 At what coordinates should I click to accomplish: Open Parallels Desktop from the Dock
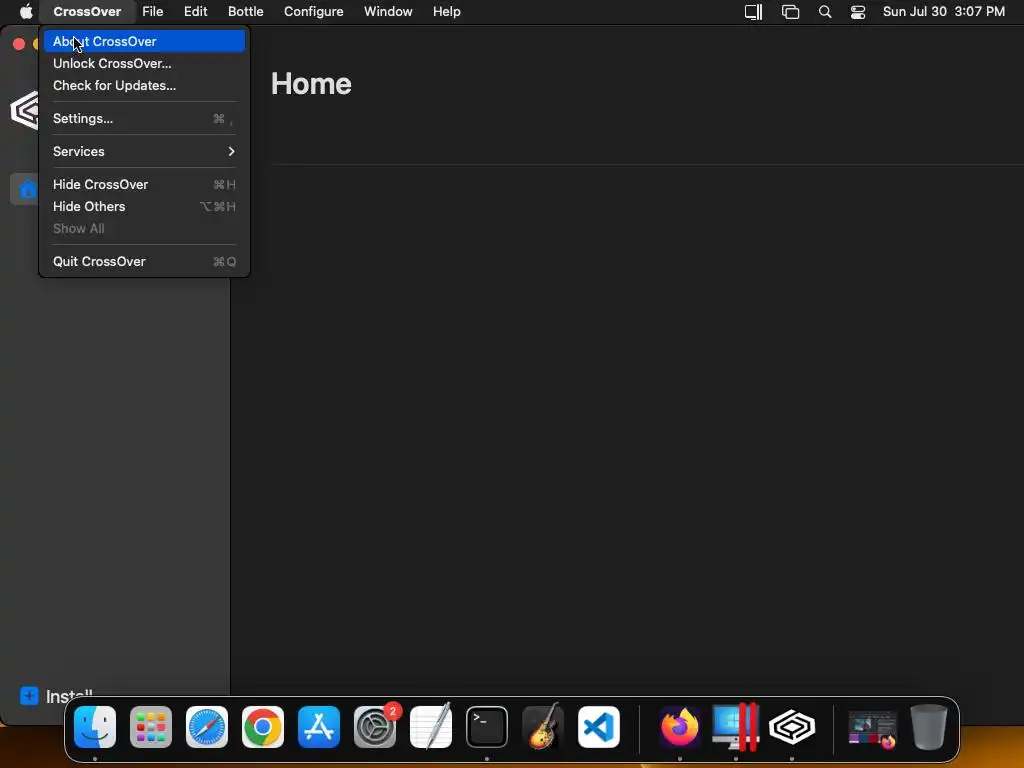coord(735,726)
